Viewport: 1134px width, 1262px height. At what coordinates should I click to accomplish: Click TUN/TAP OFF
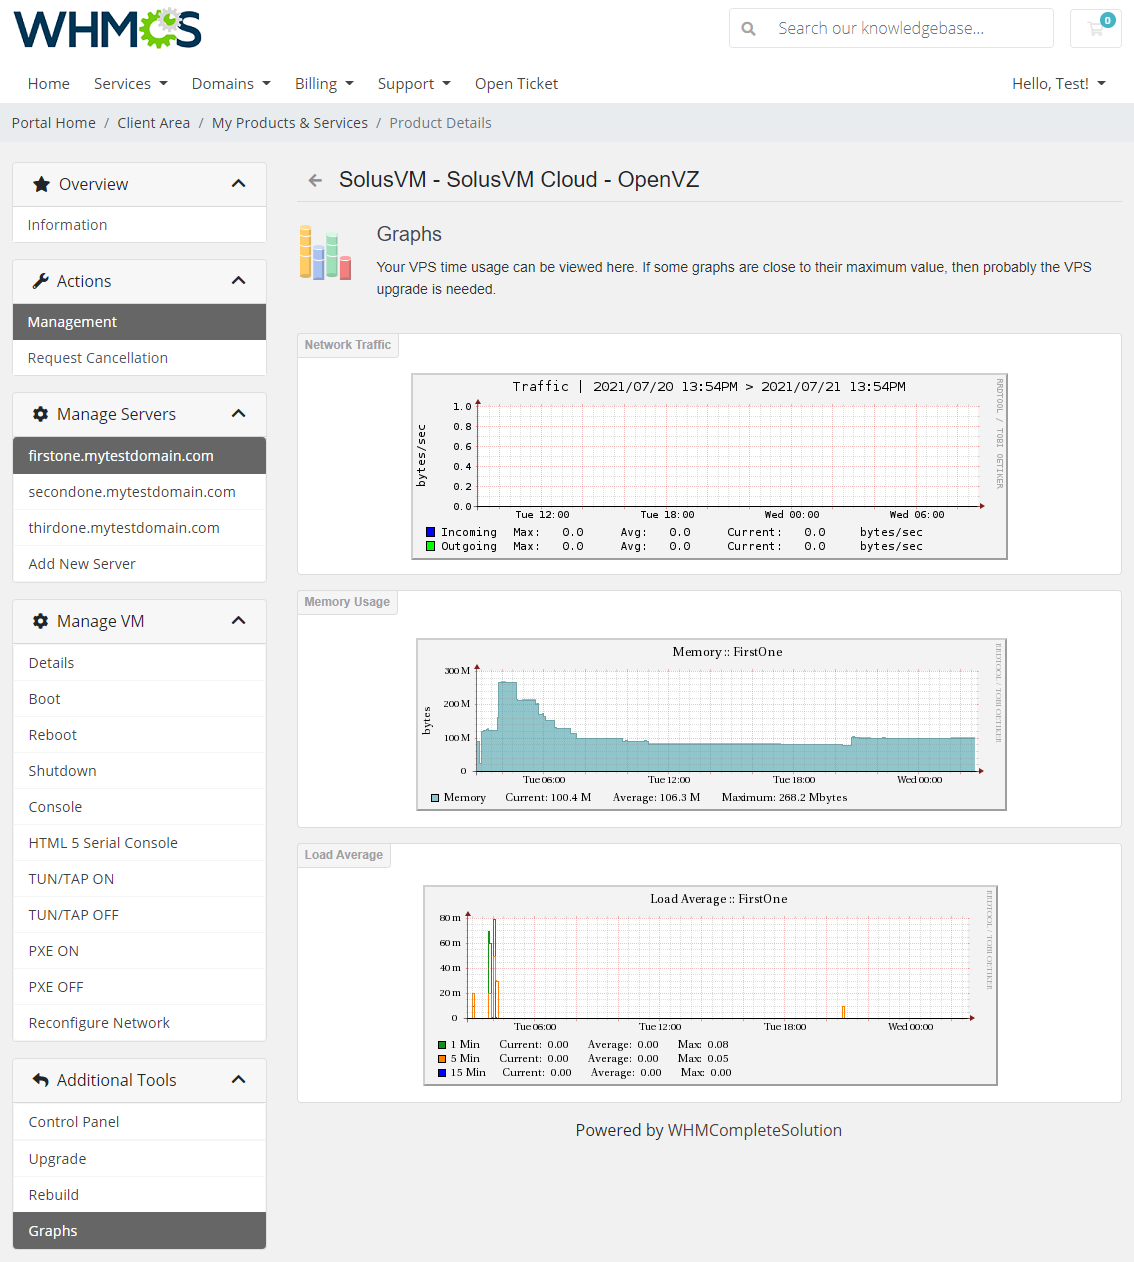point(139,915)
